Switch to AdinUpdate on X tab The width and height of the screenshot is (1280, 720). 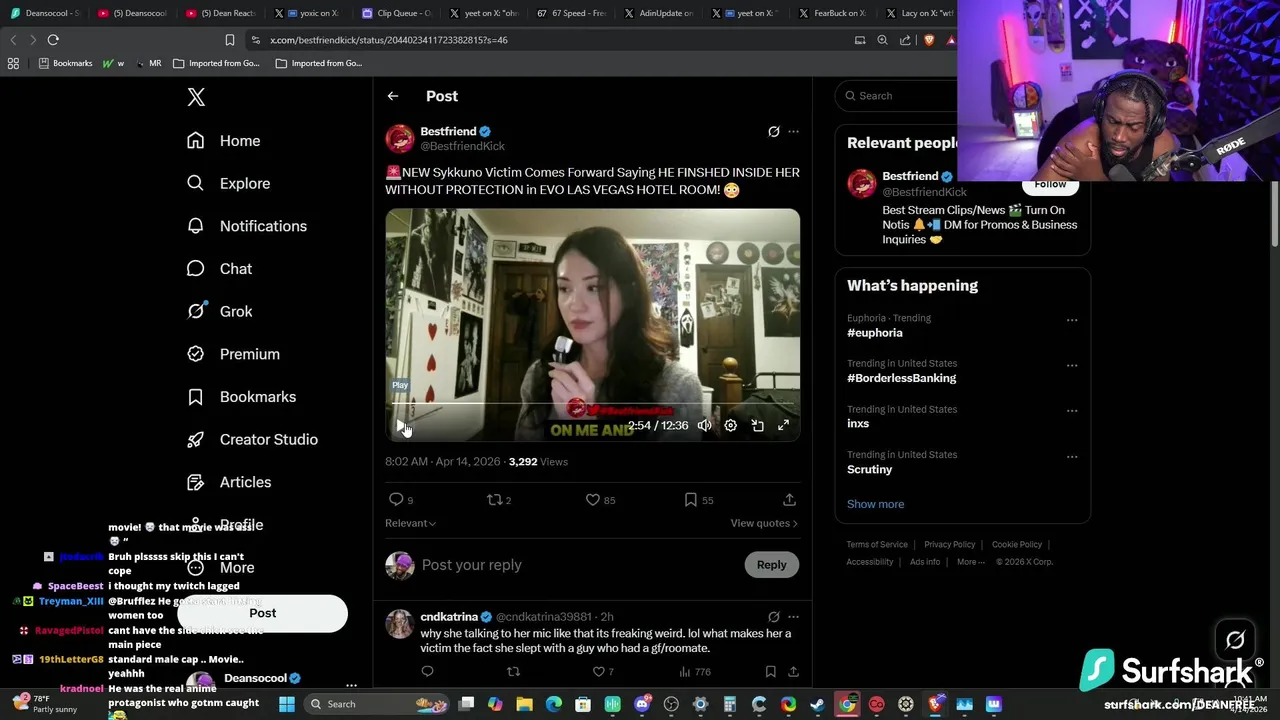coord(659,13)
